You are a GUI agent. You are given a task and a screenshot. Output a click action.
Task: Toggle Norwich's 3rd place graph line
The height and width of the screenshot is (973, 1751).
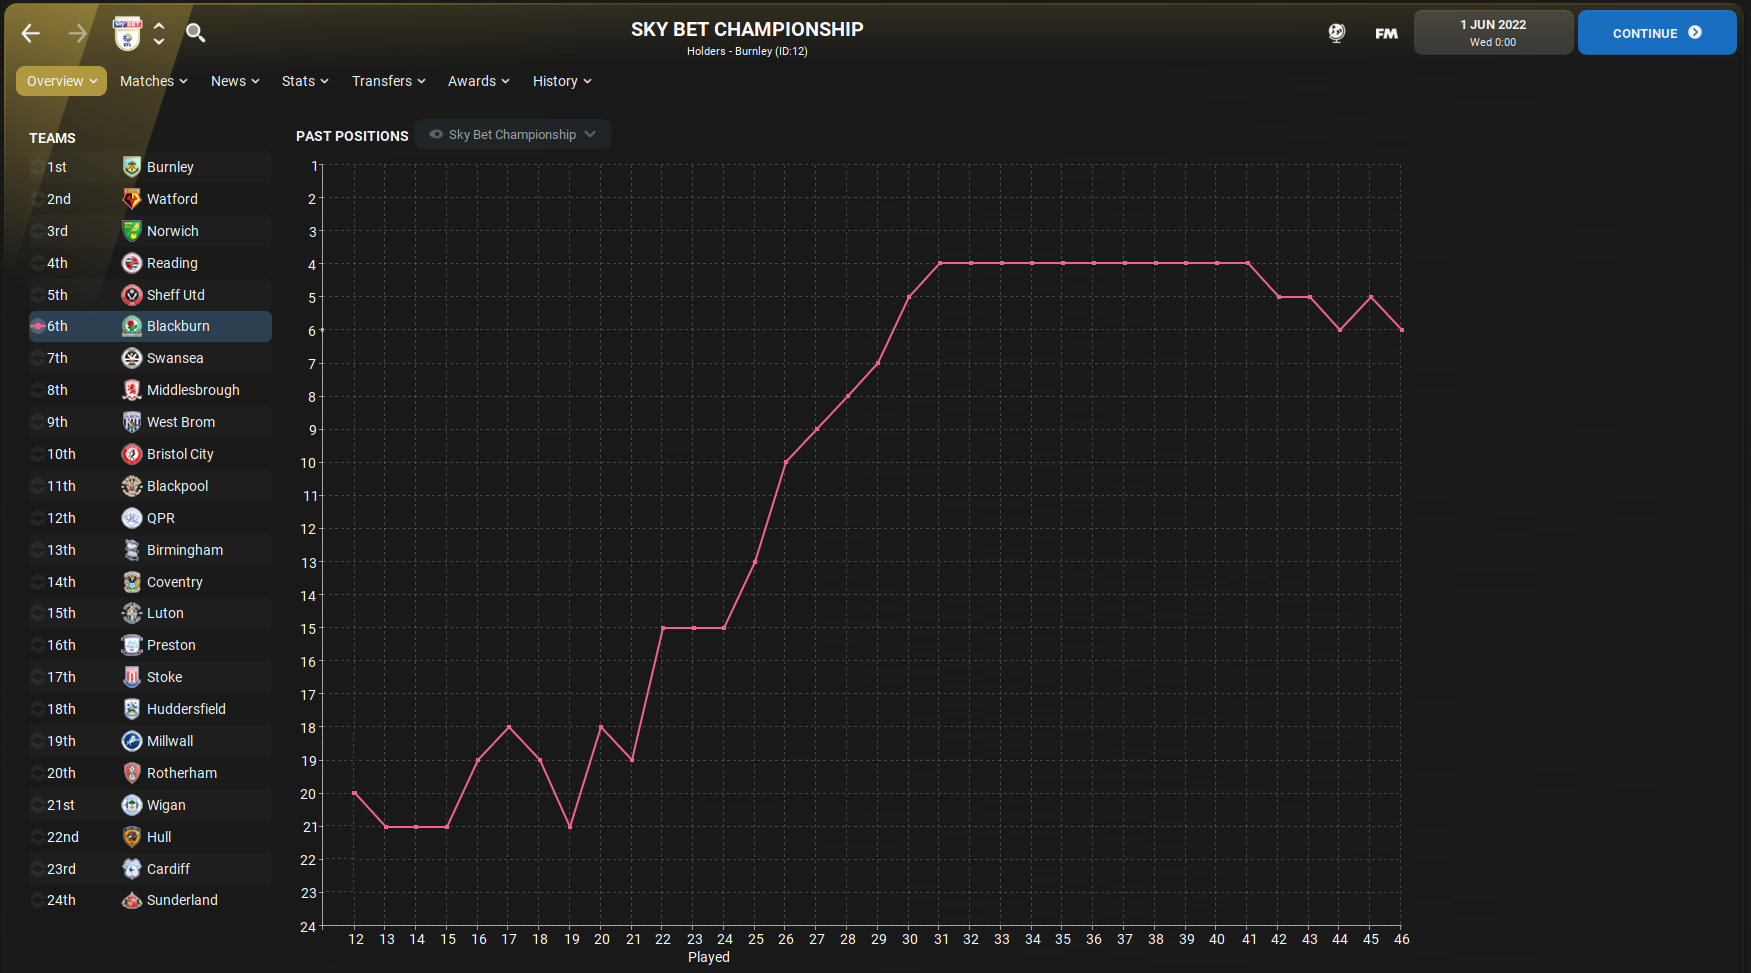click(37, 231)
